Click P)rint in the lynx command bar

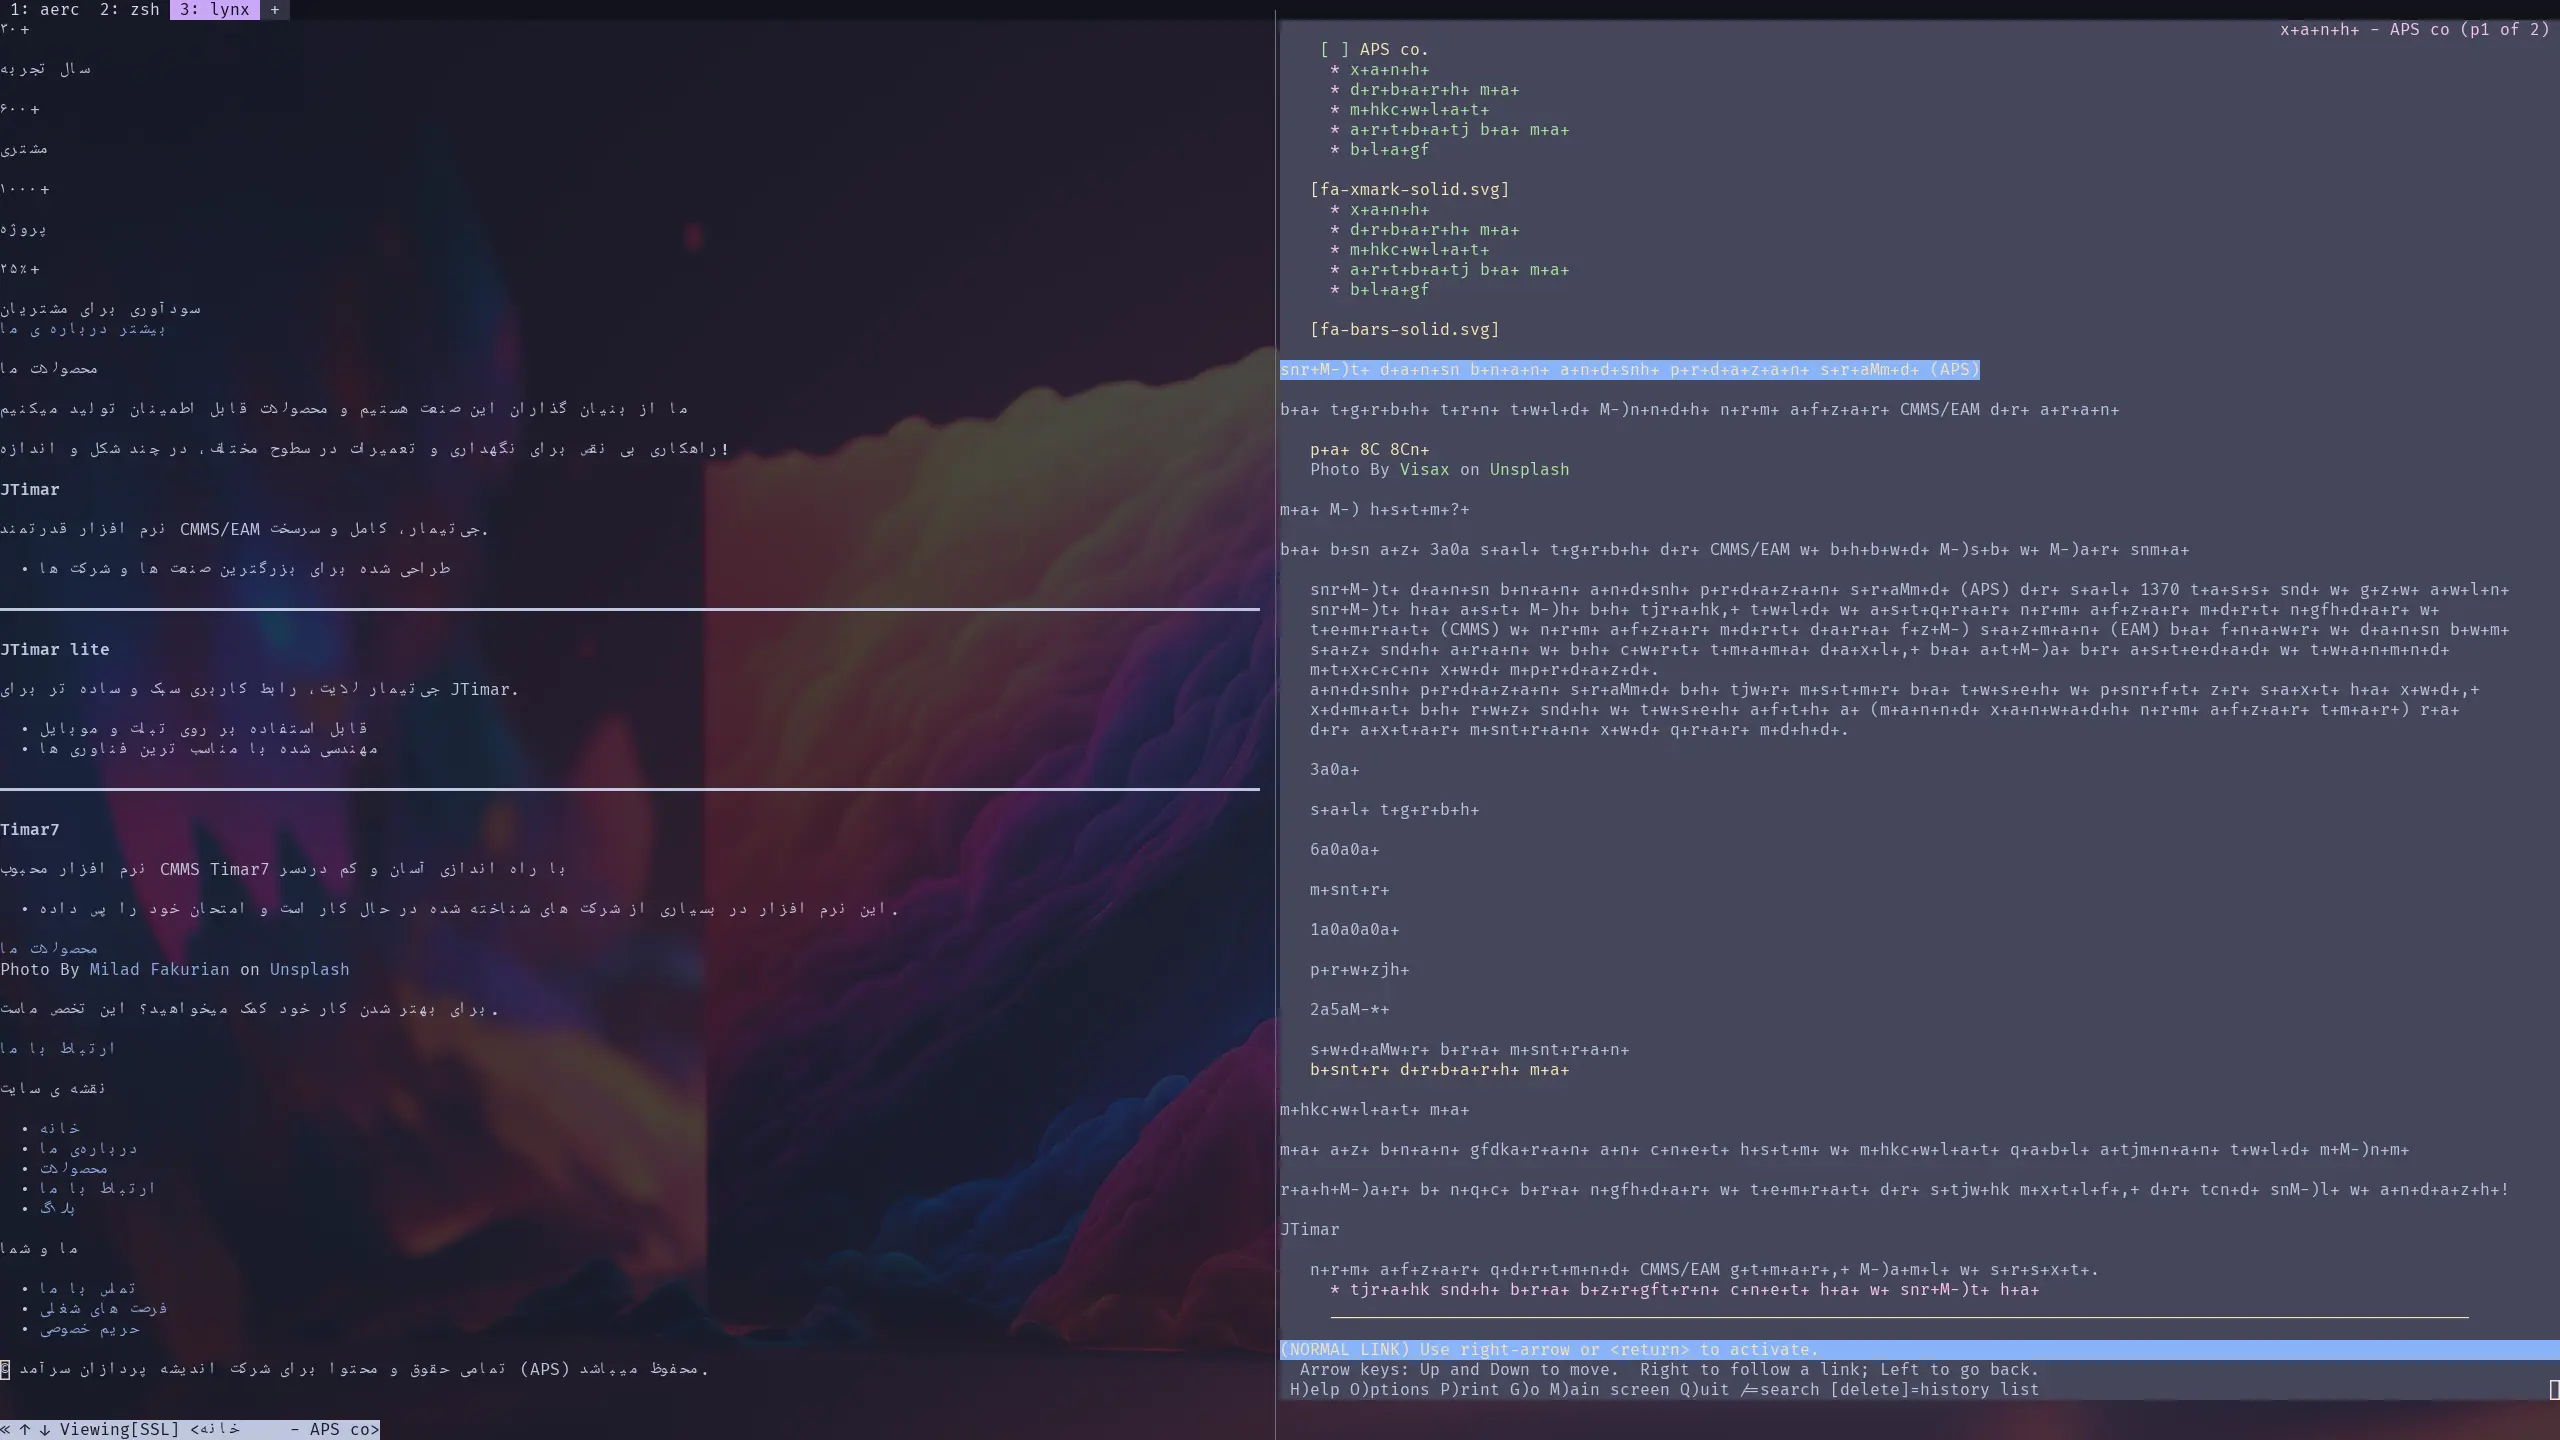click(1470, 1389)
